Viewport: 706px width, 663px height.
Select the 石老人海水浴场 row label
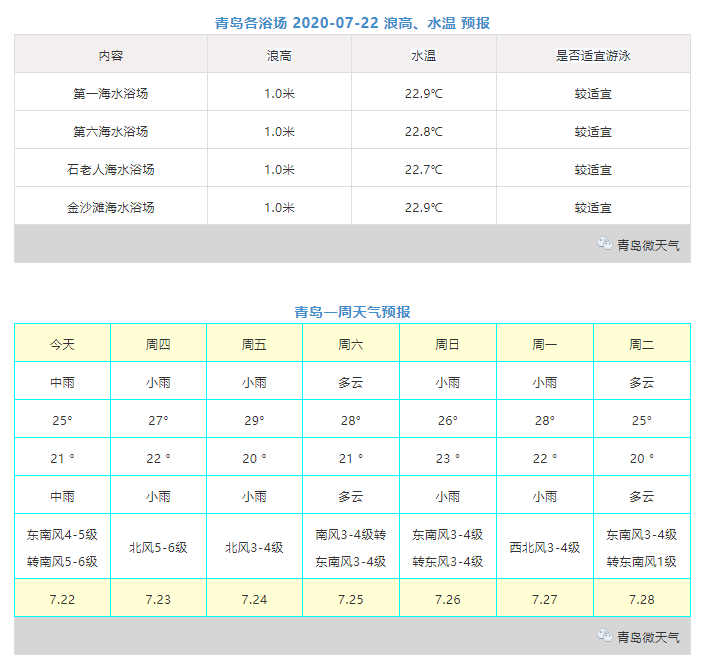tap(111, 169)
